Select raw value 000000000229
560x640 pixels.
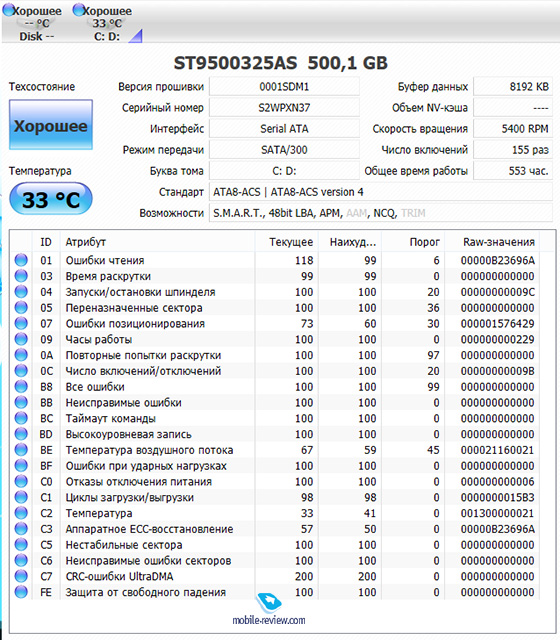(498, 340)
